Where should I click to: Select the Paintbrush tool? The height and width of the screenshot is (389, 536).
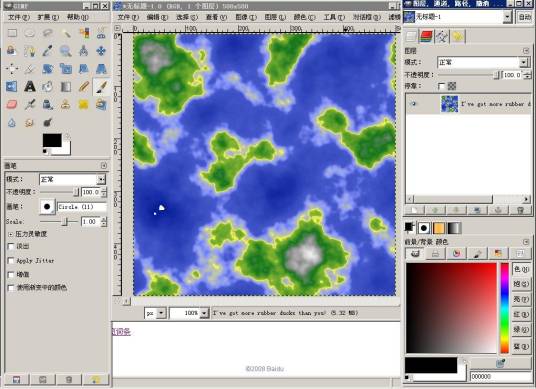point(101,86)
